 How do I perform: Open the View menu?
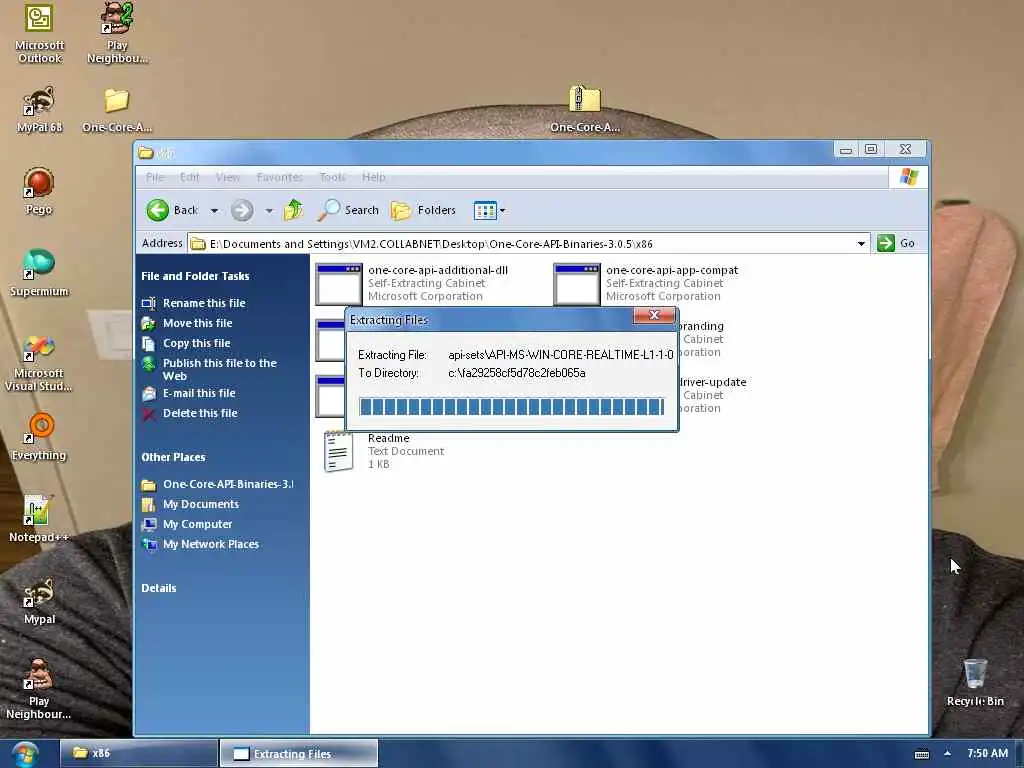pyautogui.click(x=228, y=178)
